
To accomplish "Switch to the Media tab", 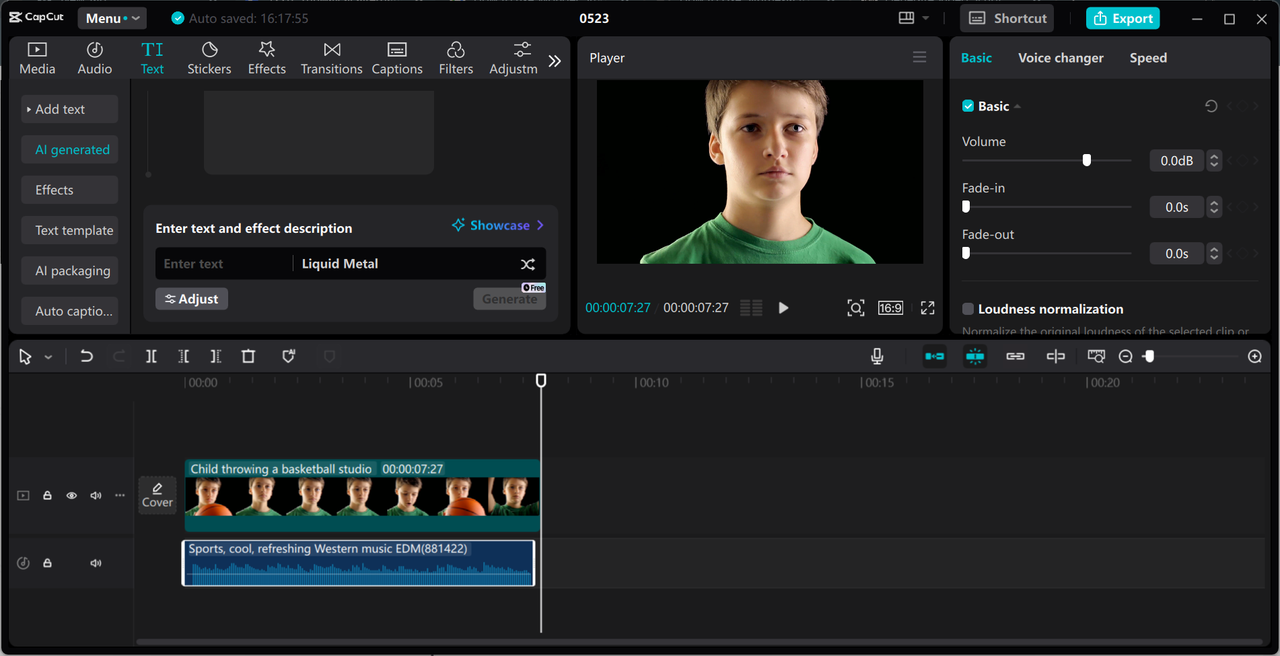I will [37, 58].
